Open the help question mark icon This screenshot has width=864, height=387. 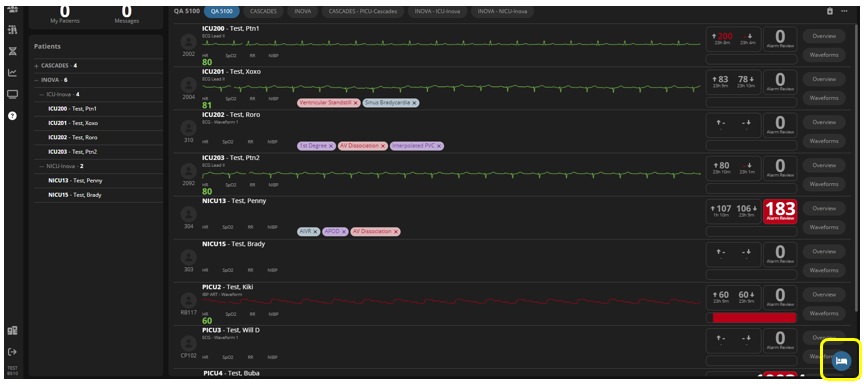pyautogui.click(x=13, y=116)
